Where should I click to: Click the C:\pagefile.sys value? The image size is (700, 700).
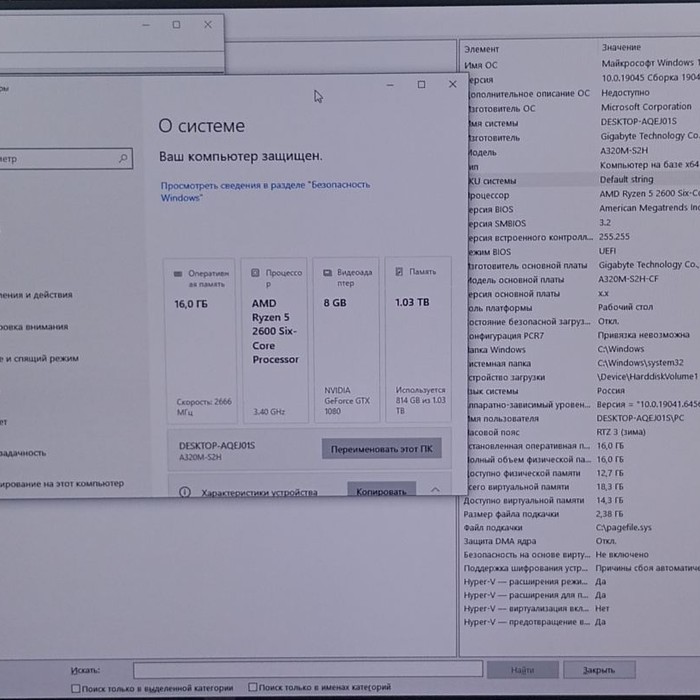click(x=623, y=527)
